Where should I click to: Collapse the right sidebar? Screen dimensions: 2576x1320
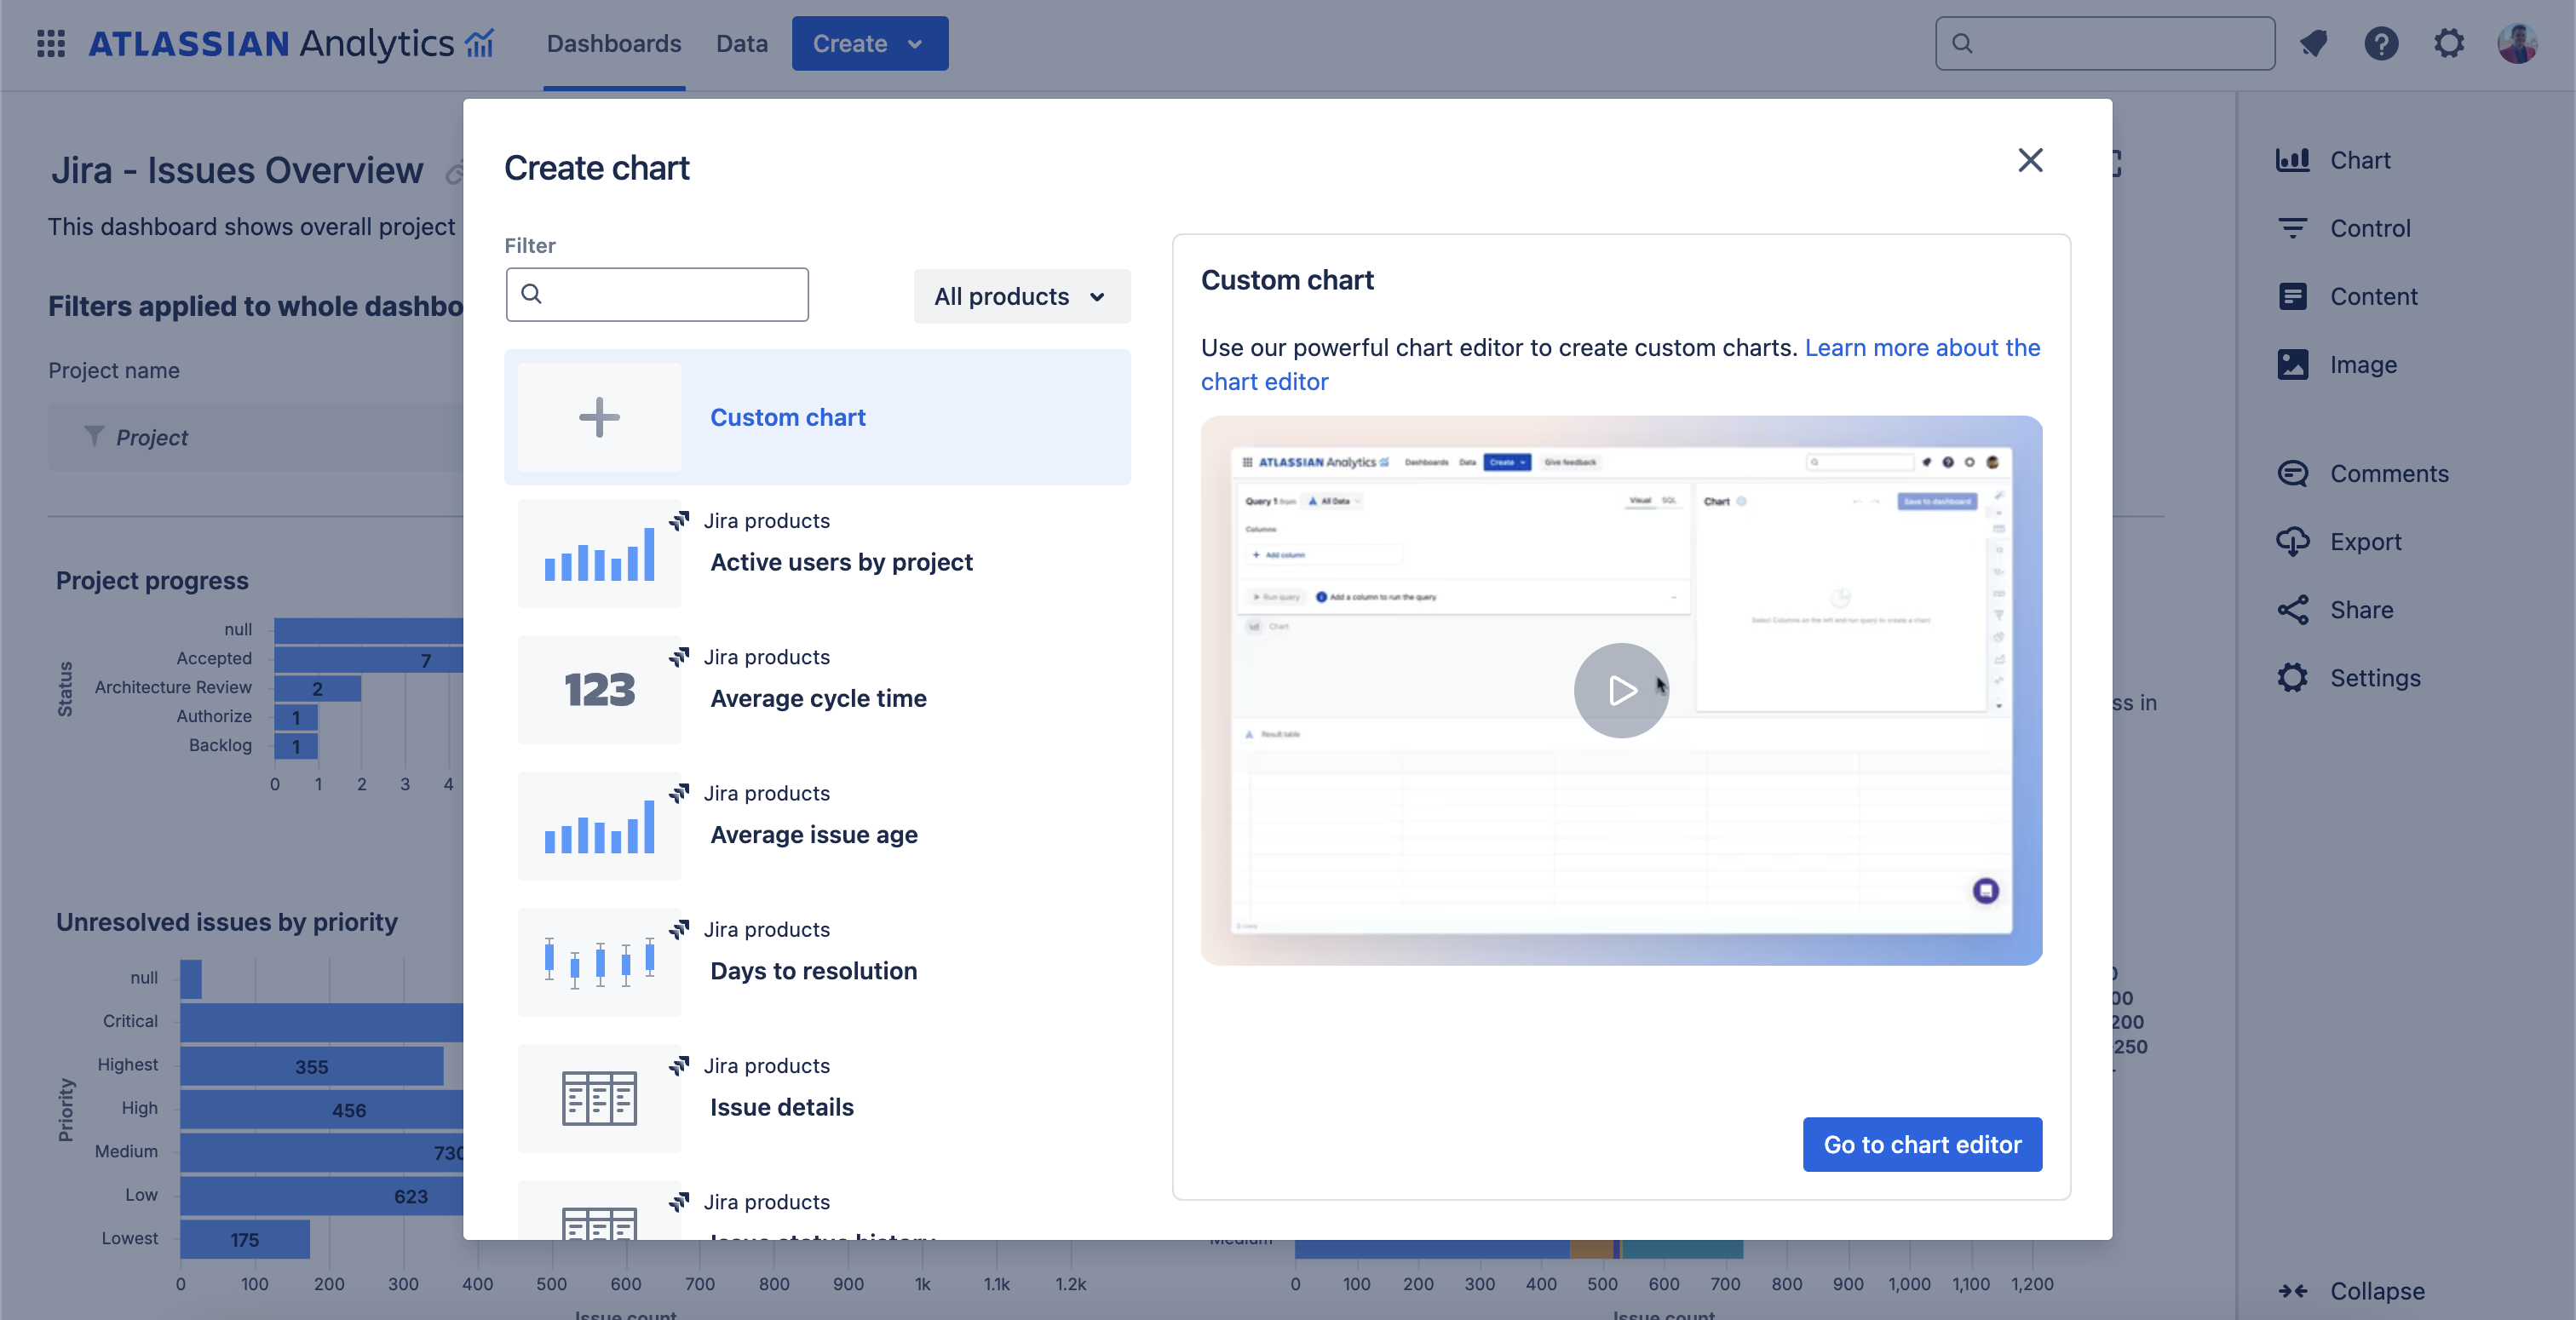(x=2351, y=1291)
